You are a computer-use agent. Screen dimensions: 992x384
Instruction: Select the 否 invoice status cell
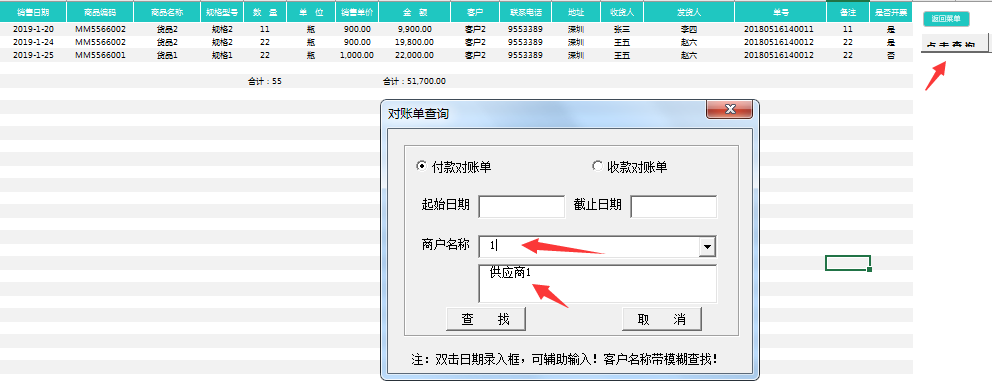891,55
